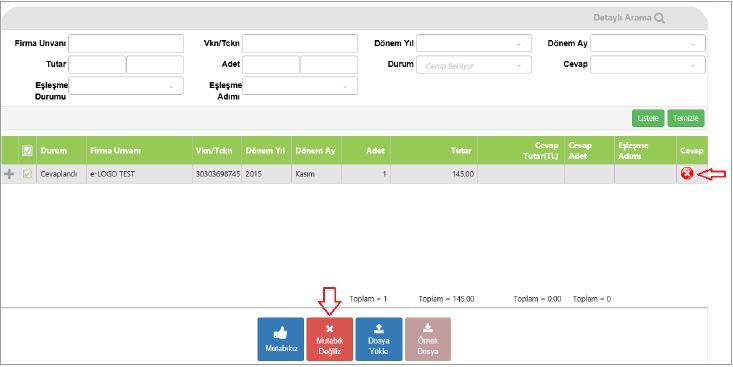Screen dimensions: 733x367
Task: Sort by the Vkn/Tckn column header
Action: tap(217, 151)
